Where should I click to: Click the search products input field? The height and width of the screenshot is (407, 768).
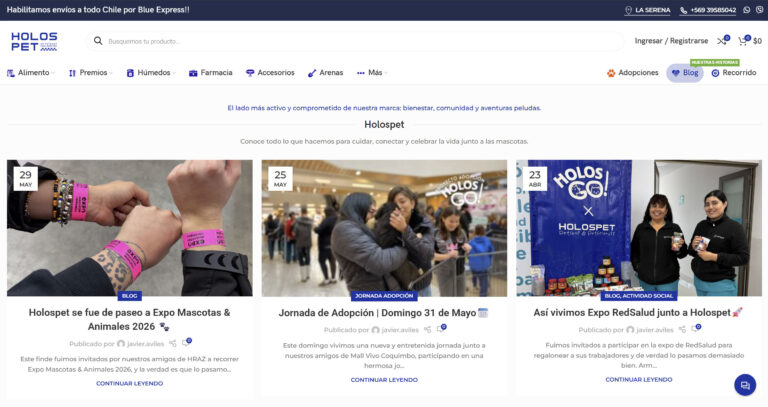(x=355, y=41)
